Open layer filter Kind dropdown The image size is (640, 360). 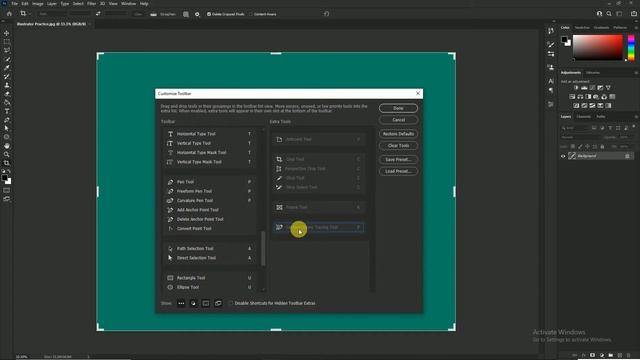click(x=575, y=128)
